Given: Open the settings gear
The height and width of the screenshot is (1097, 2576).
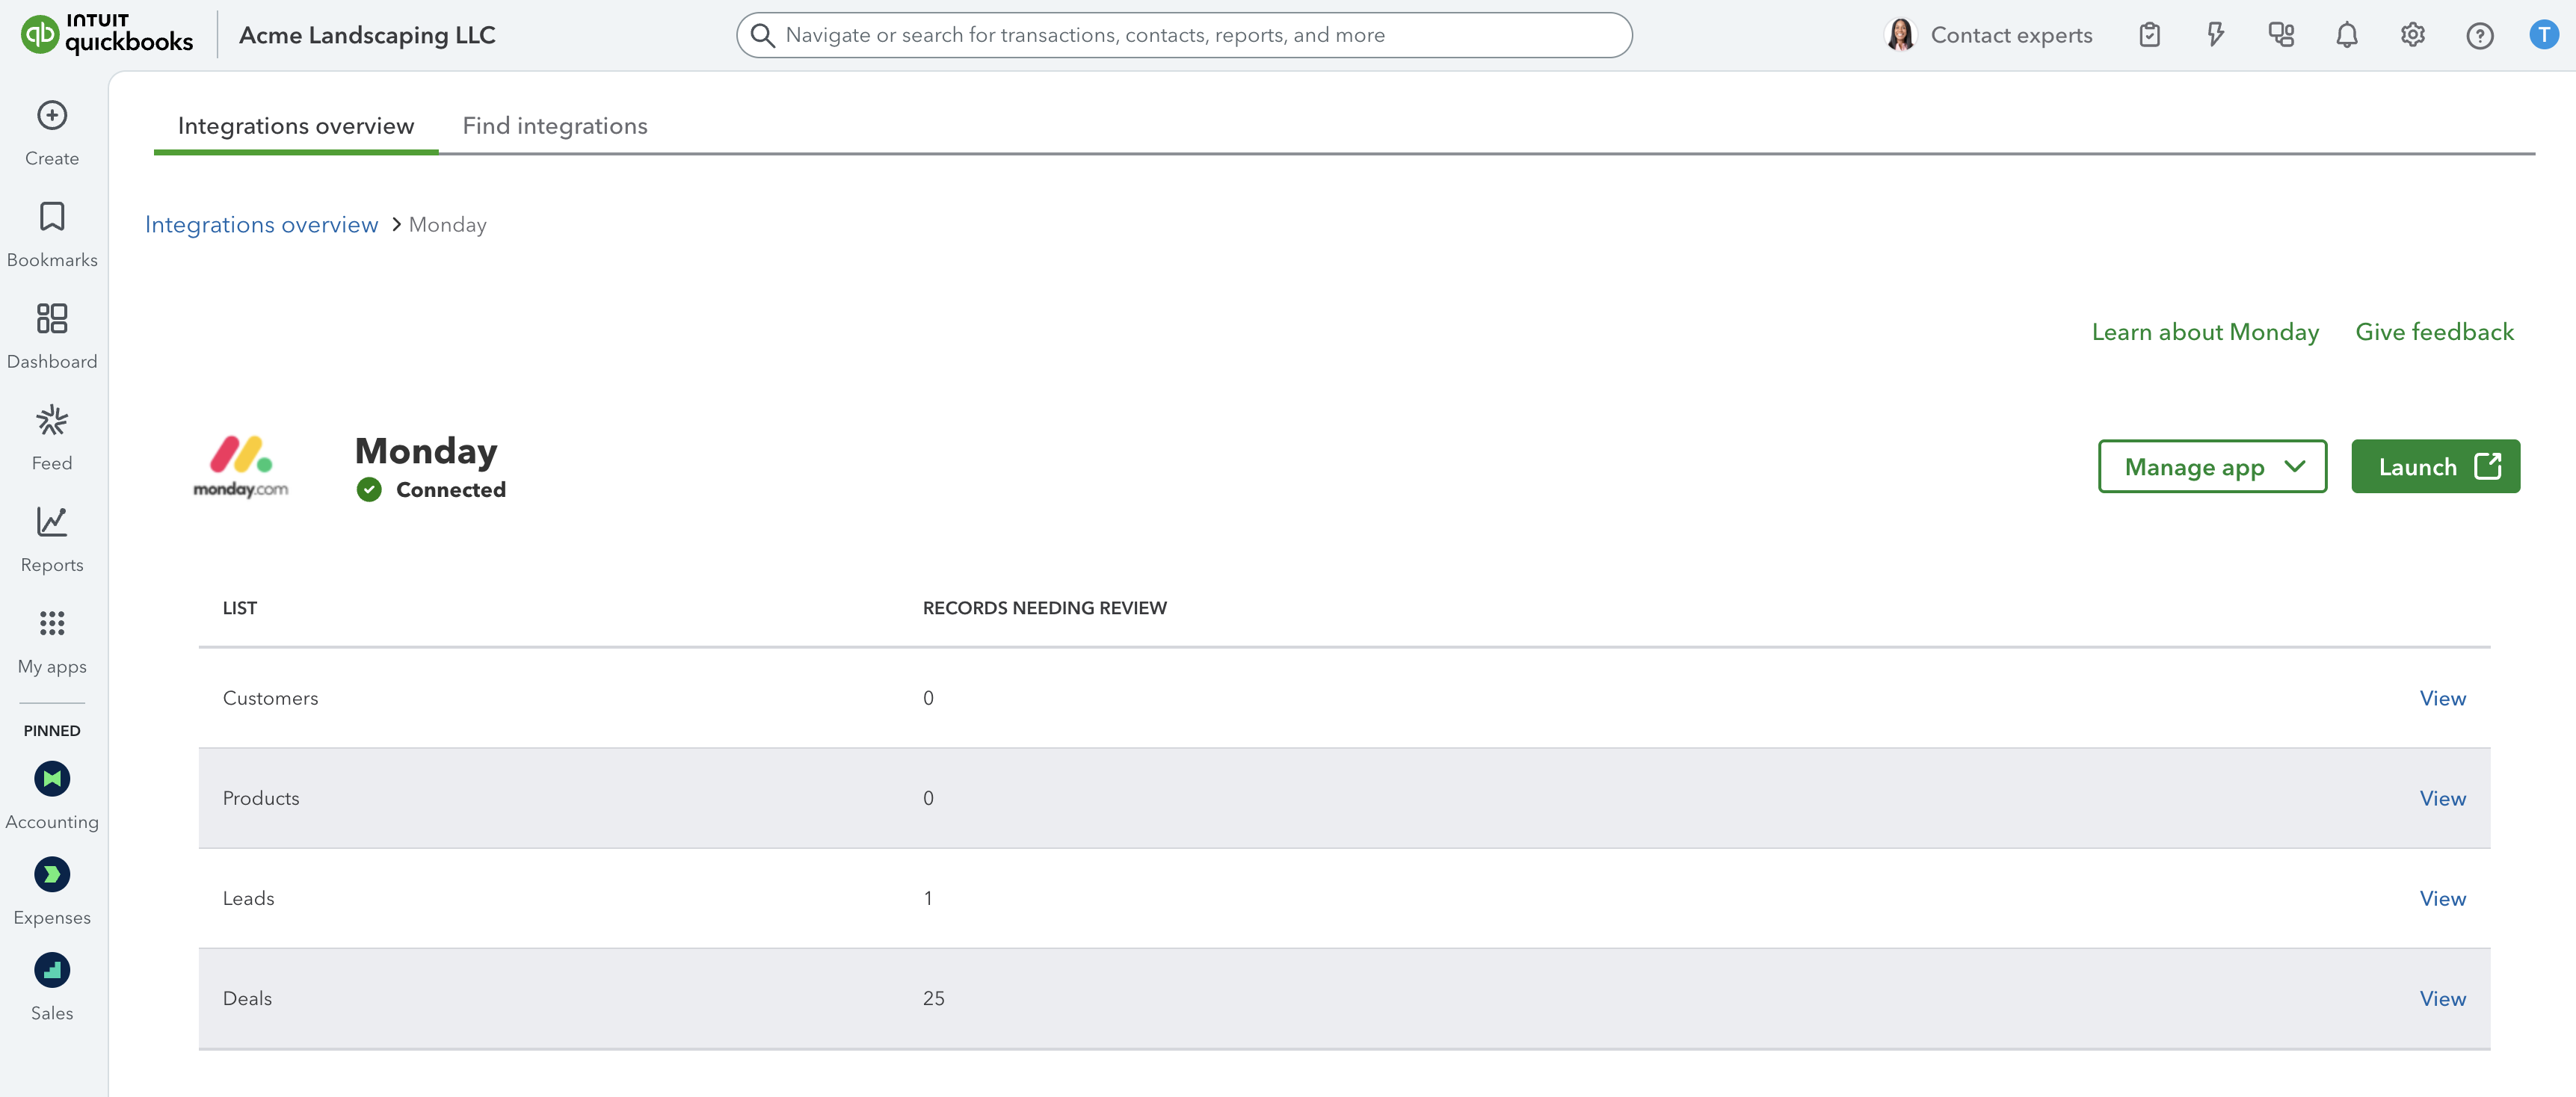Looking at the screenshot, I should tap(2412, 35).
